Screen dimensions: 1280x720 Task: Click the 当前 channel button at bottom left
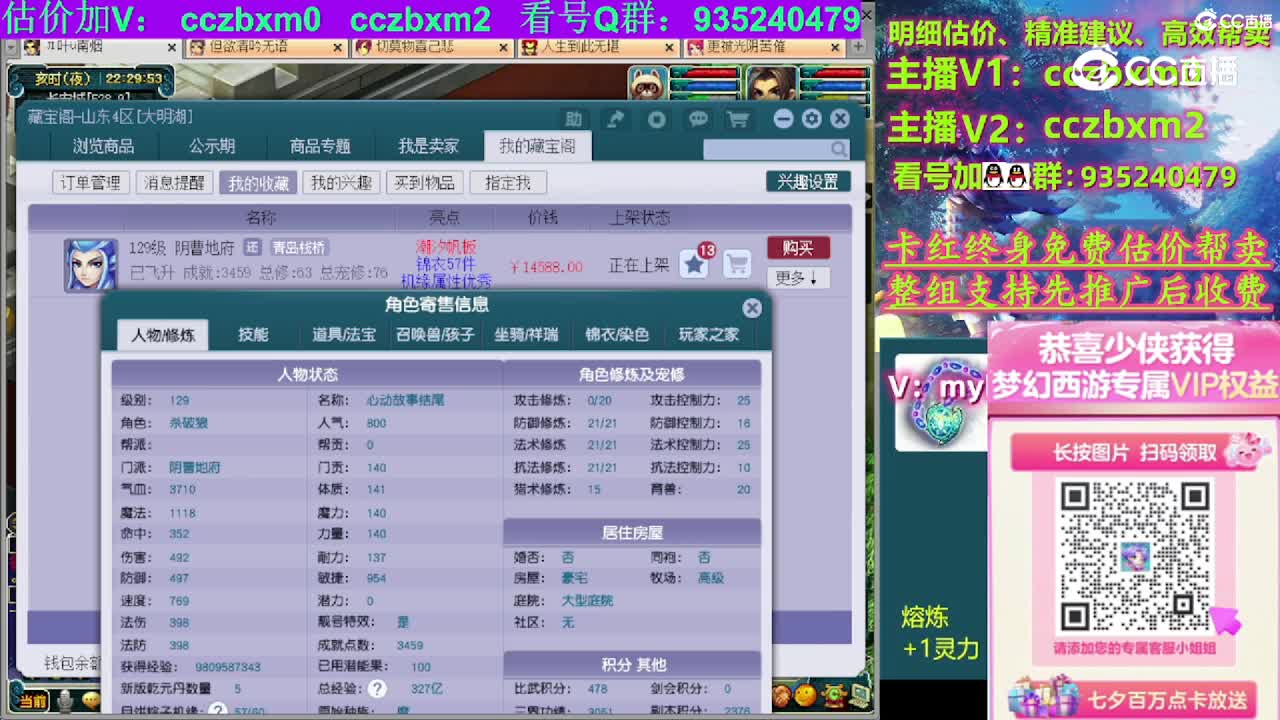click(33, 702)
